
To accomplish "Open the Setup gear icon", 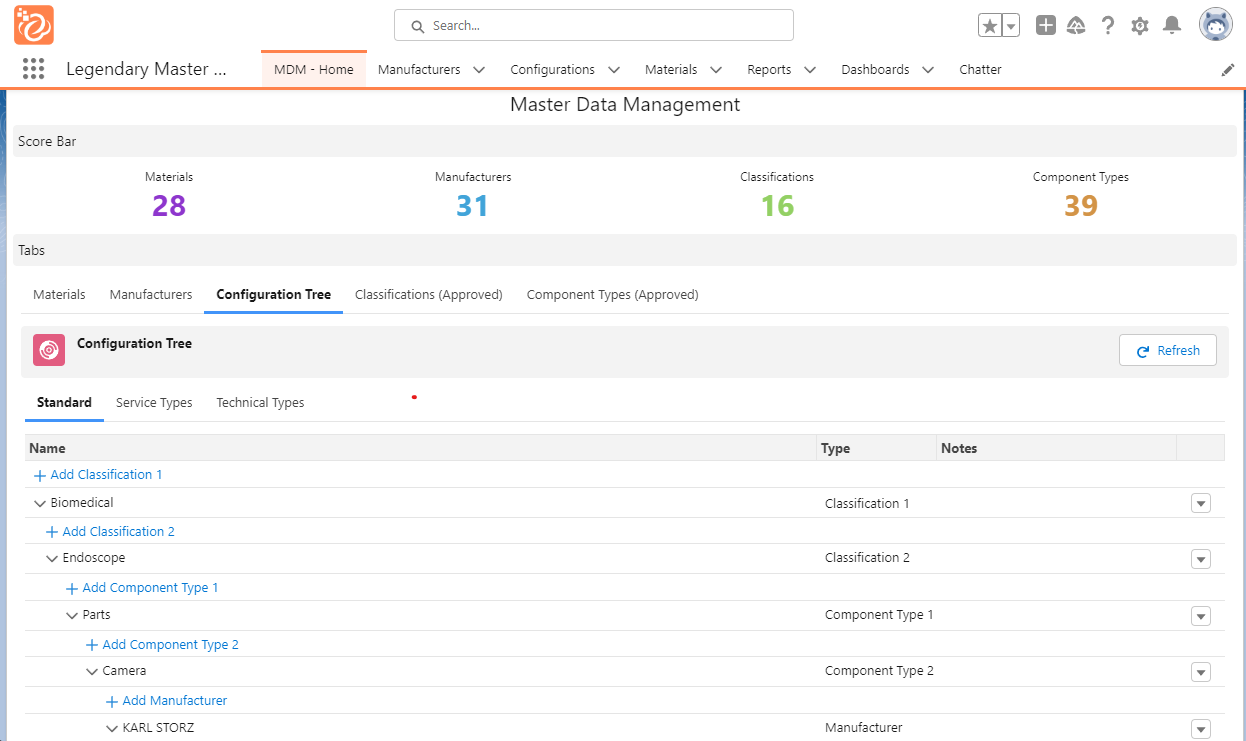I will tap(1140, 26).
